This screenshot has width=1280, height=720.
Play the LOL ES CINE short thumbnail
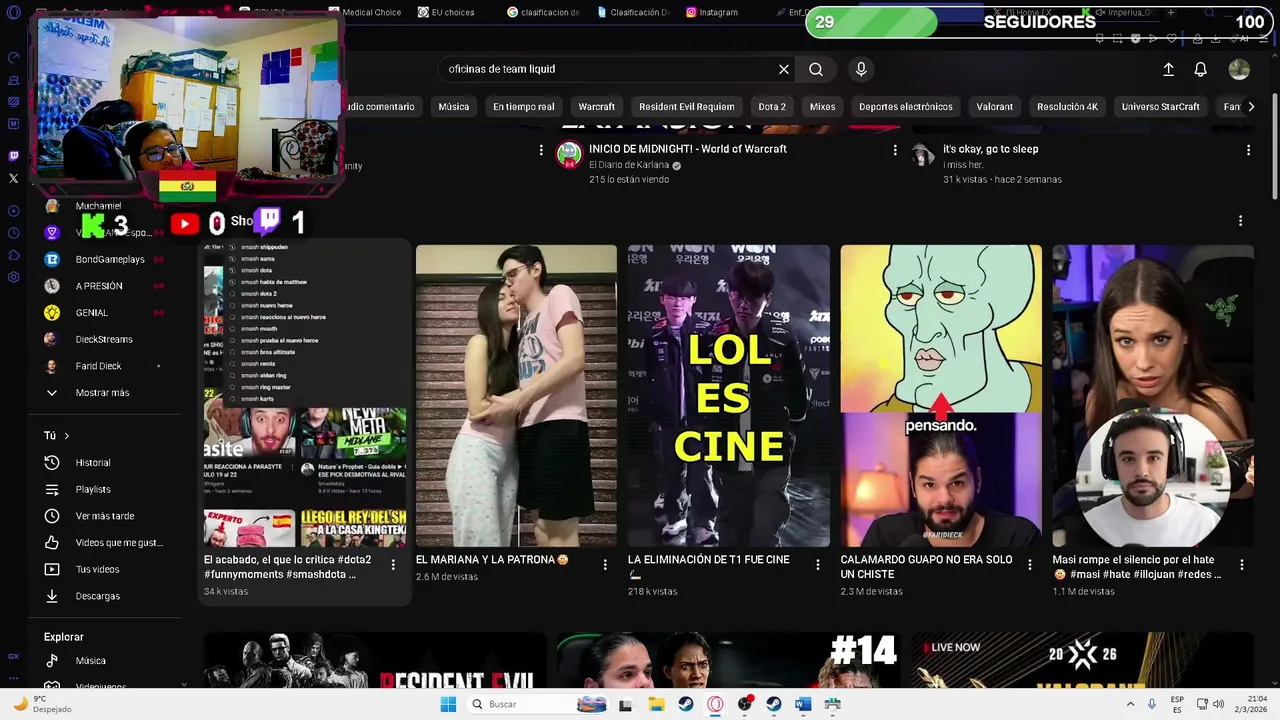[x=729, y=396]
